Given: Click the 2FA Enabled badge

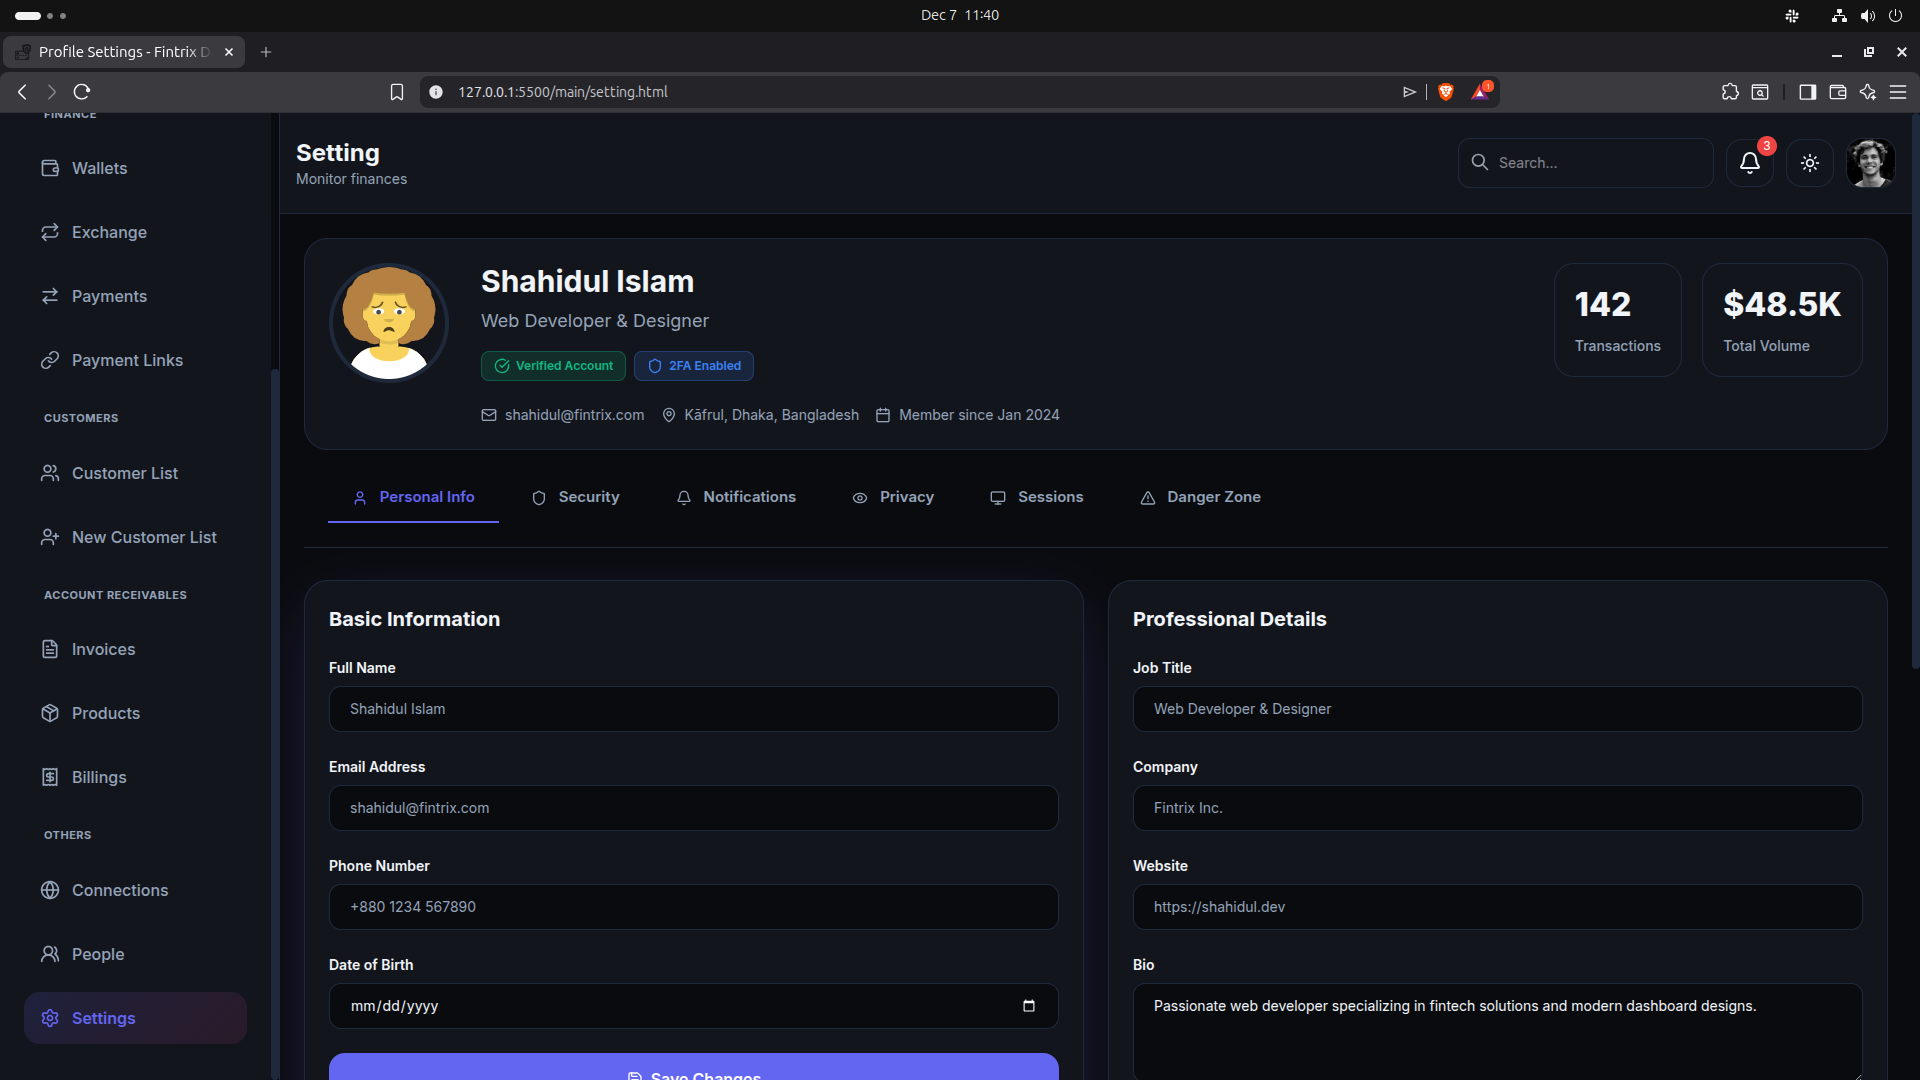Looking at the screenshot, I should click(694, 366).
